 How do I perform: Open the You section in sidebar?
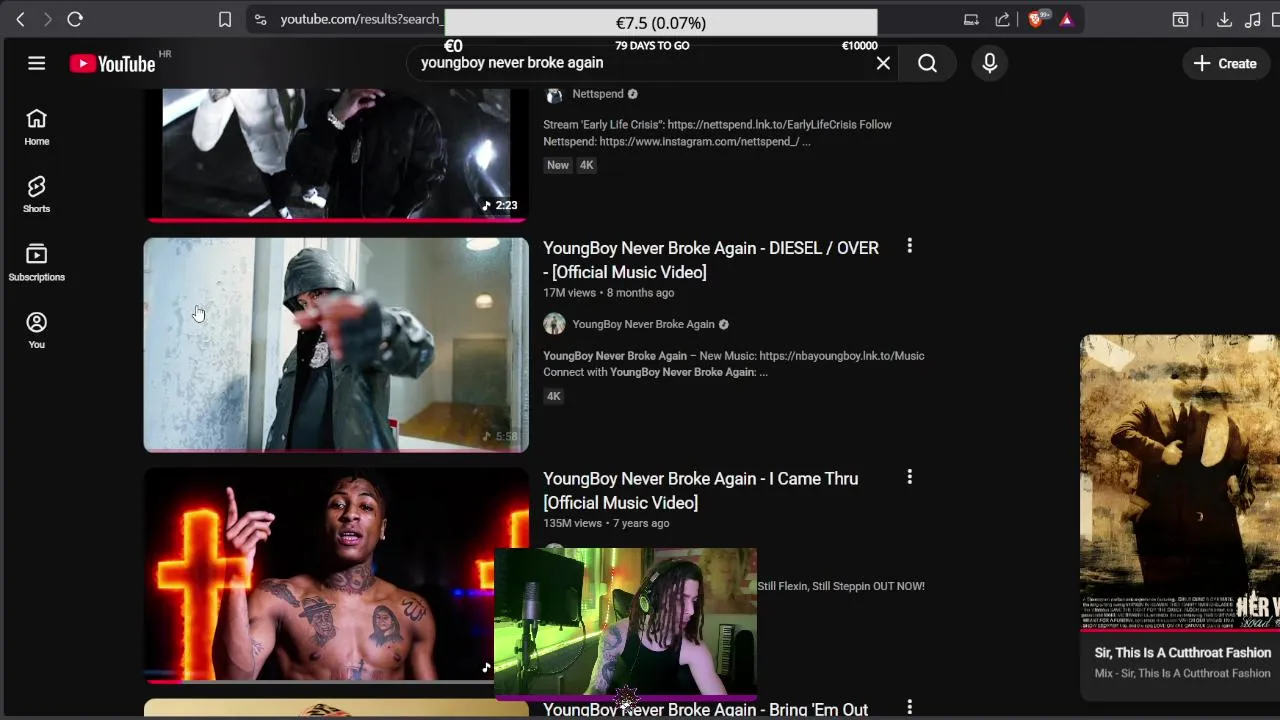pos(37,331)
